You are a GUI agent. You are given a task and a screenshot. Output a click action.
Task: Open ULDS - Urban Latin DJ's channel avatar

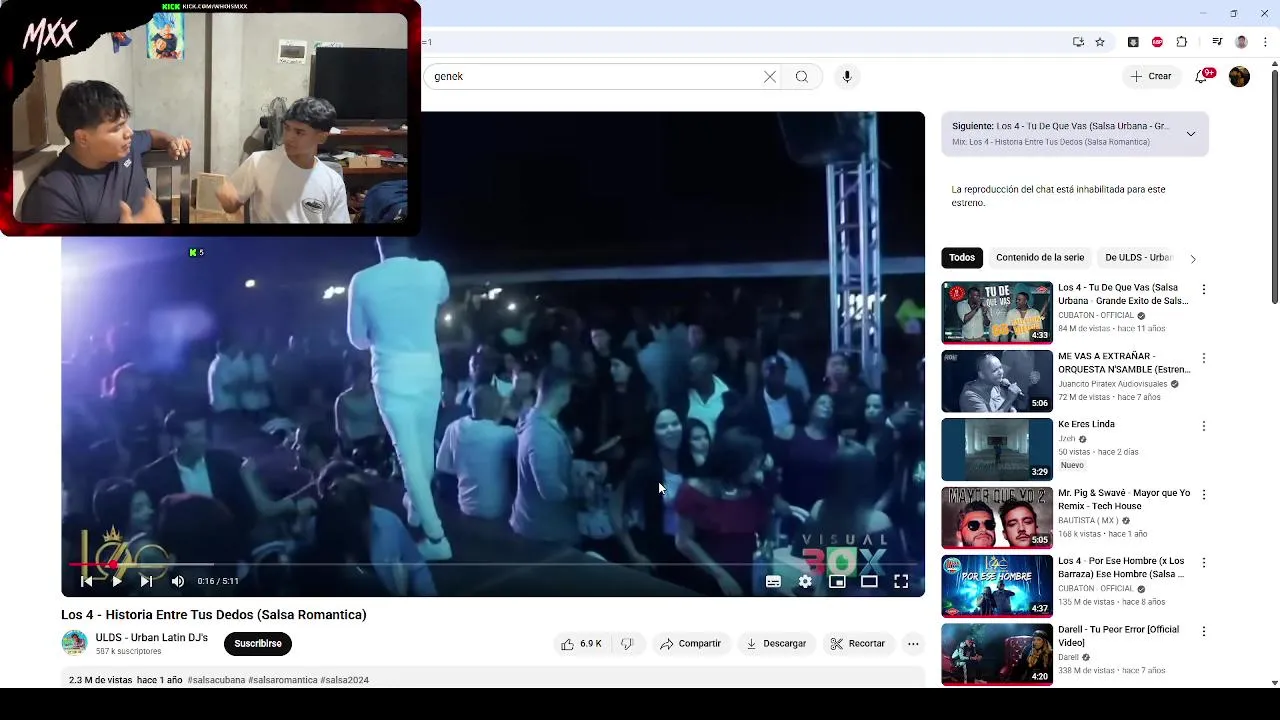[74, 643]
